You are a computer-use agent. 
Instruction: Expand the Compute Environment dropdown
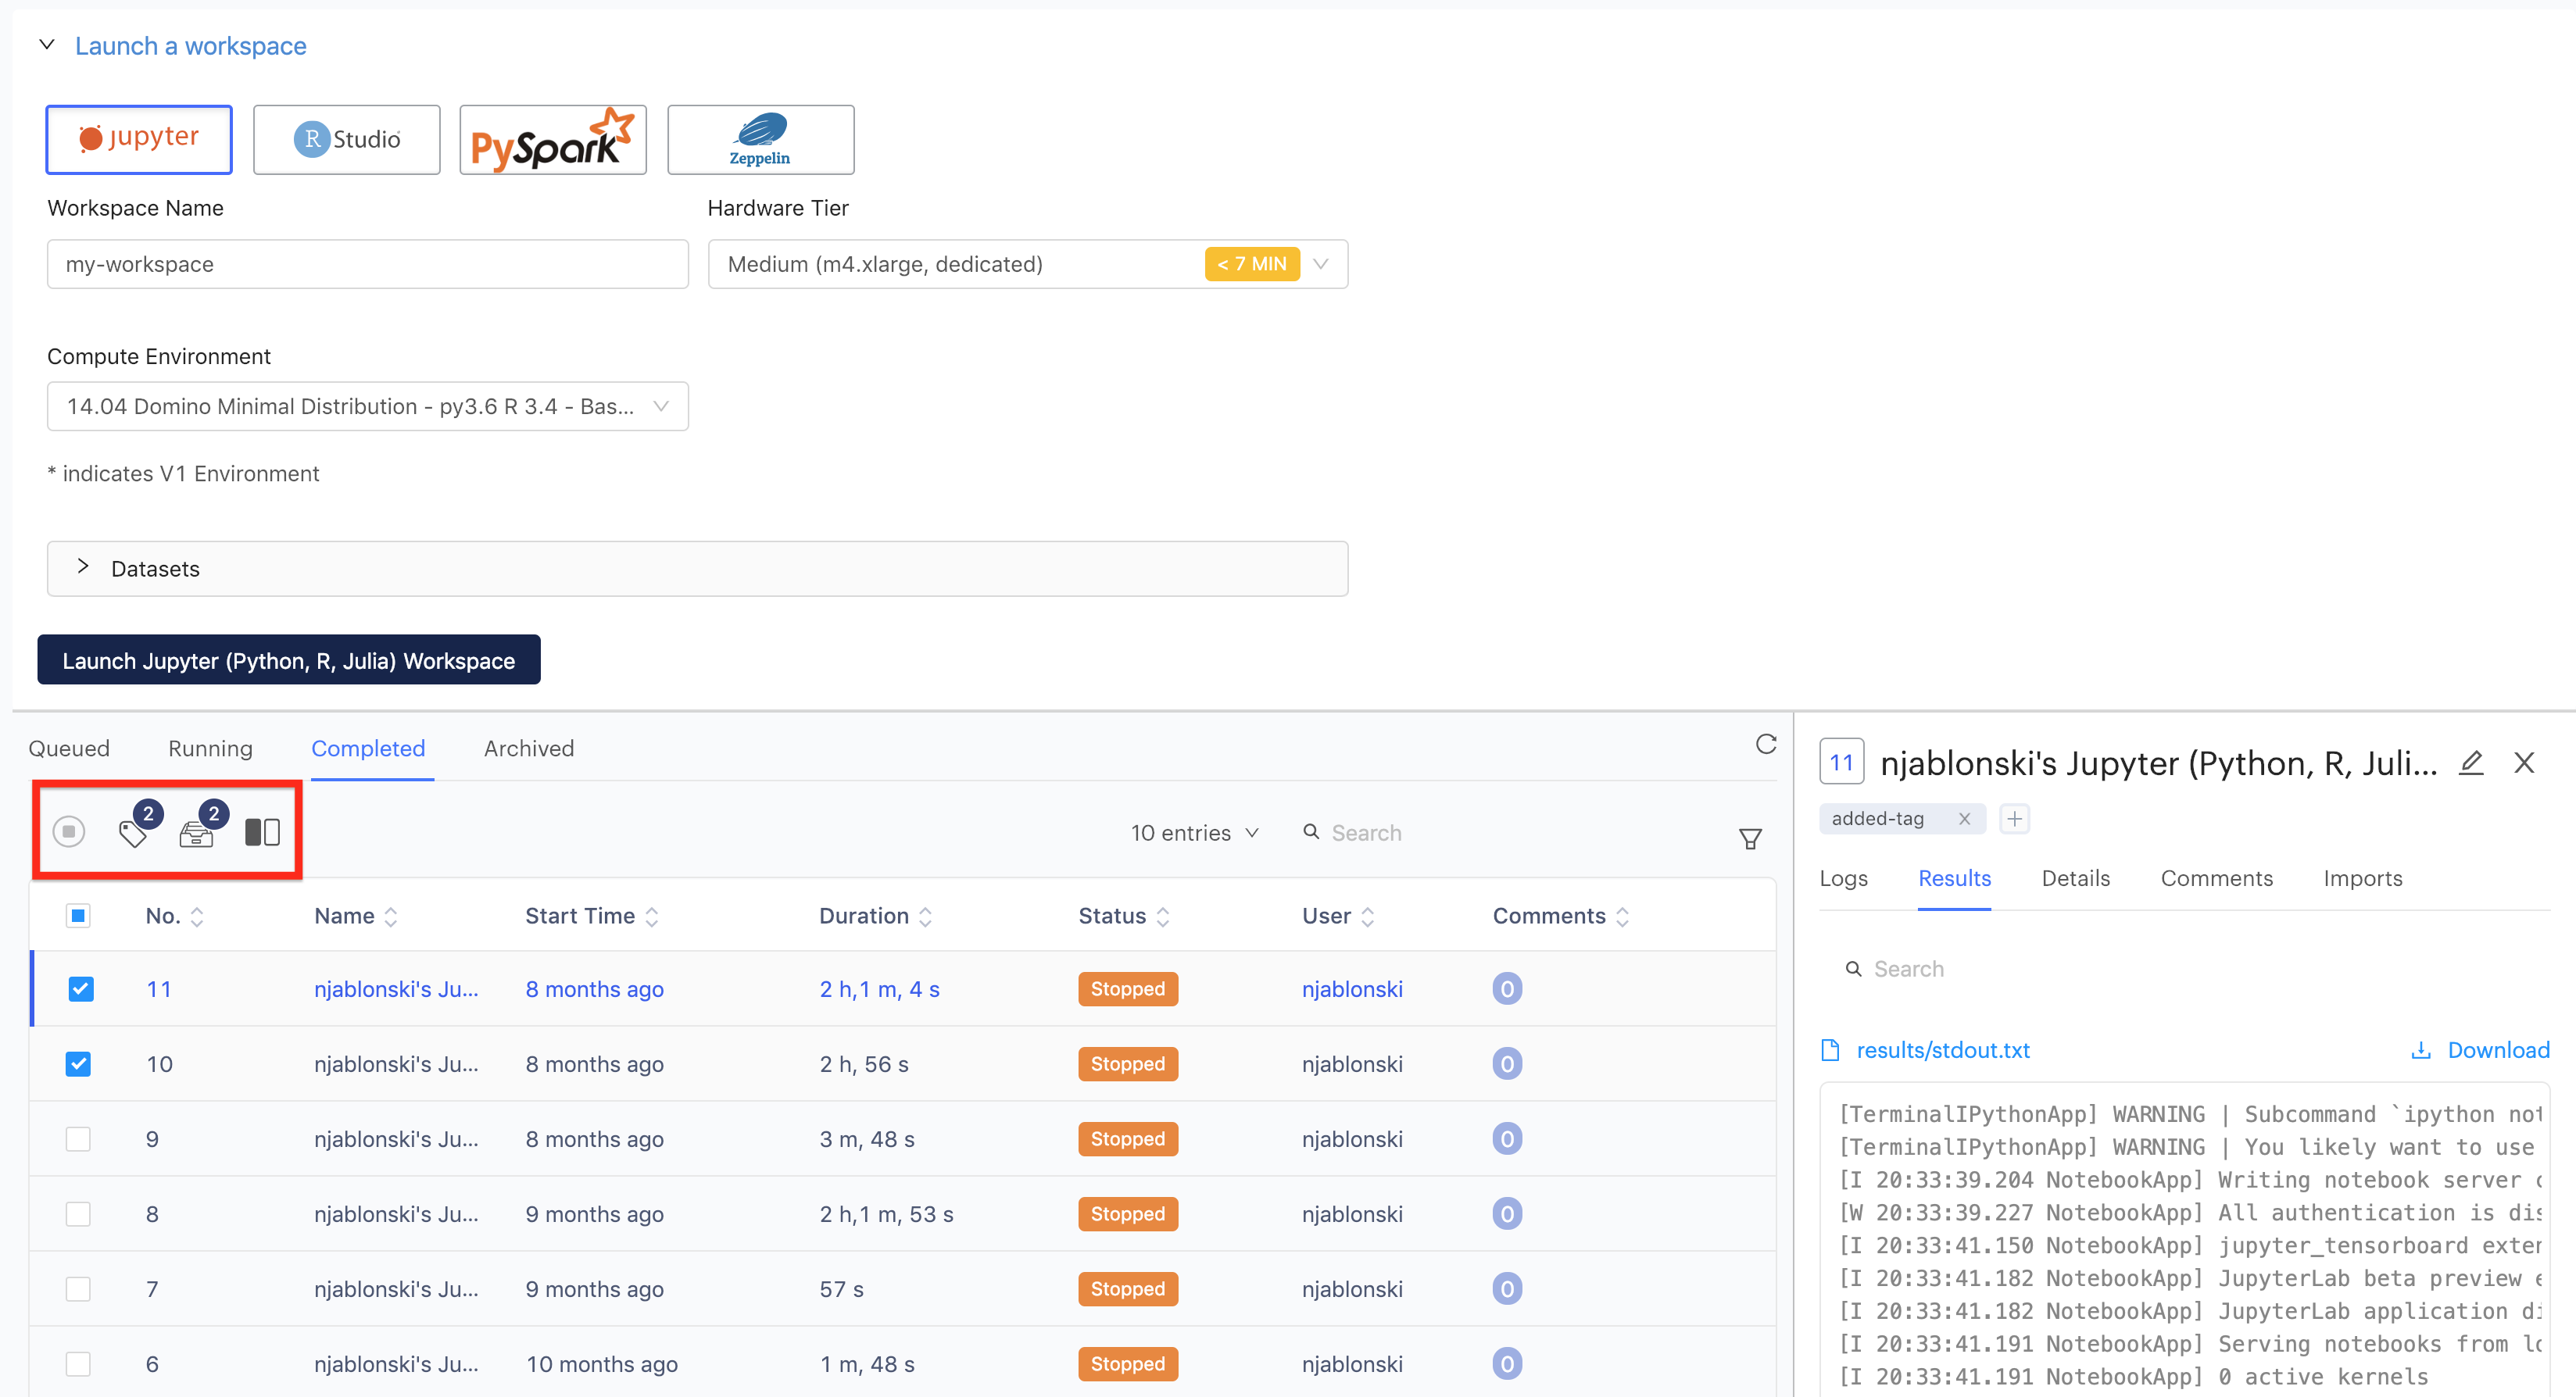(x=664, y=406)
